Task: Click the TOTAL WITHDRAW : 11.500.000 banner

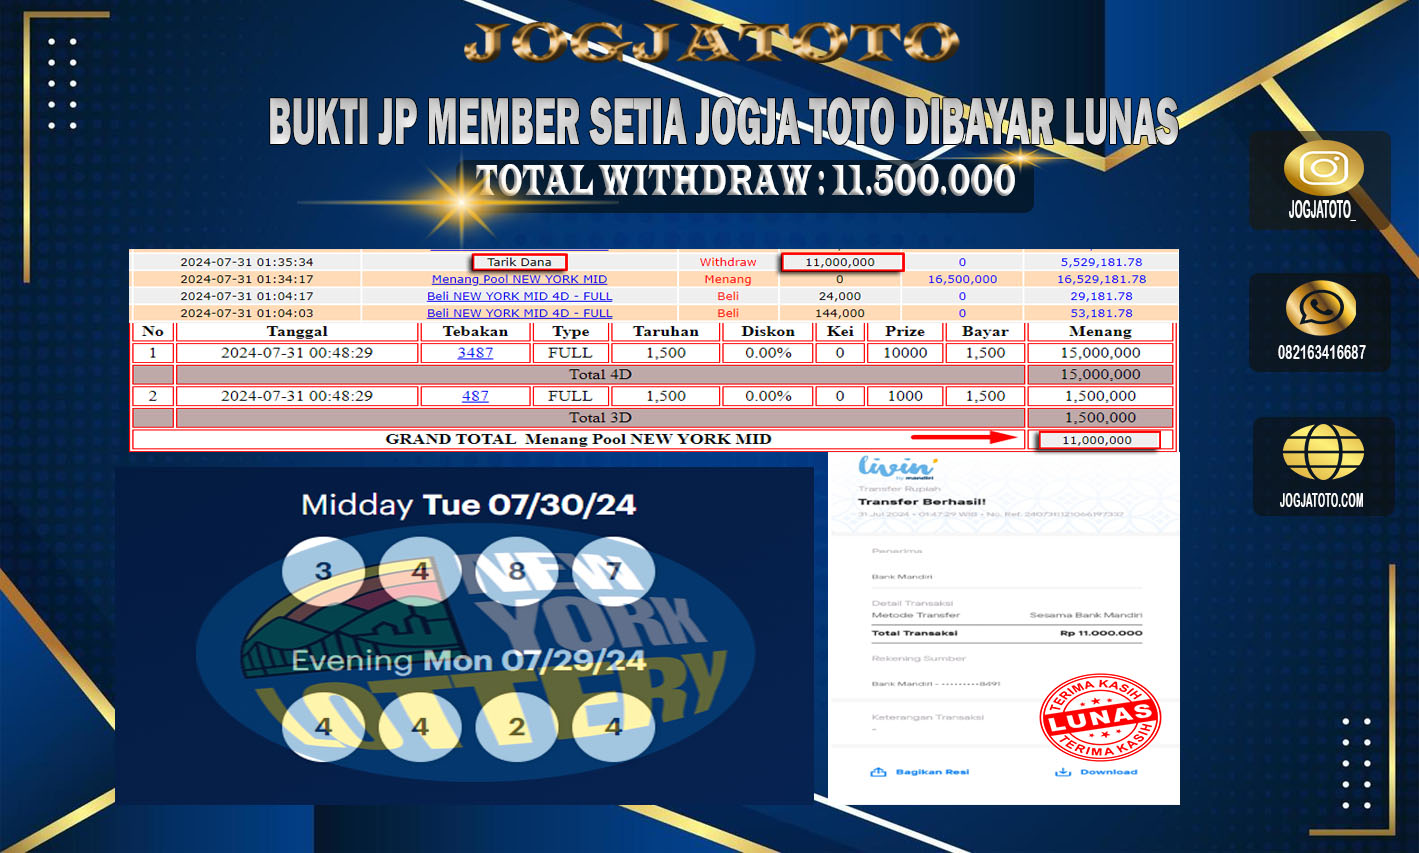Action: click(x=746, y=181)
